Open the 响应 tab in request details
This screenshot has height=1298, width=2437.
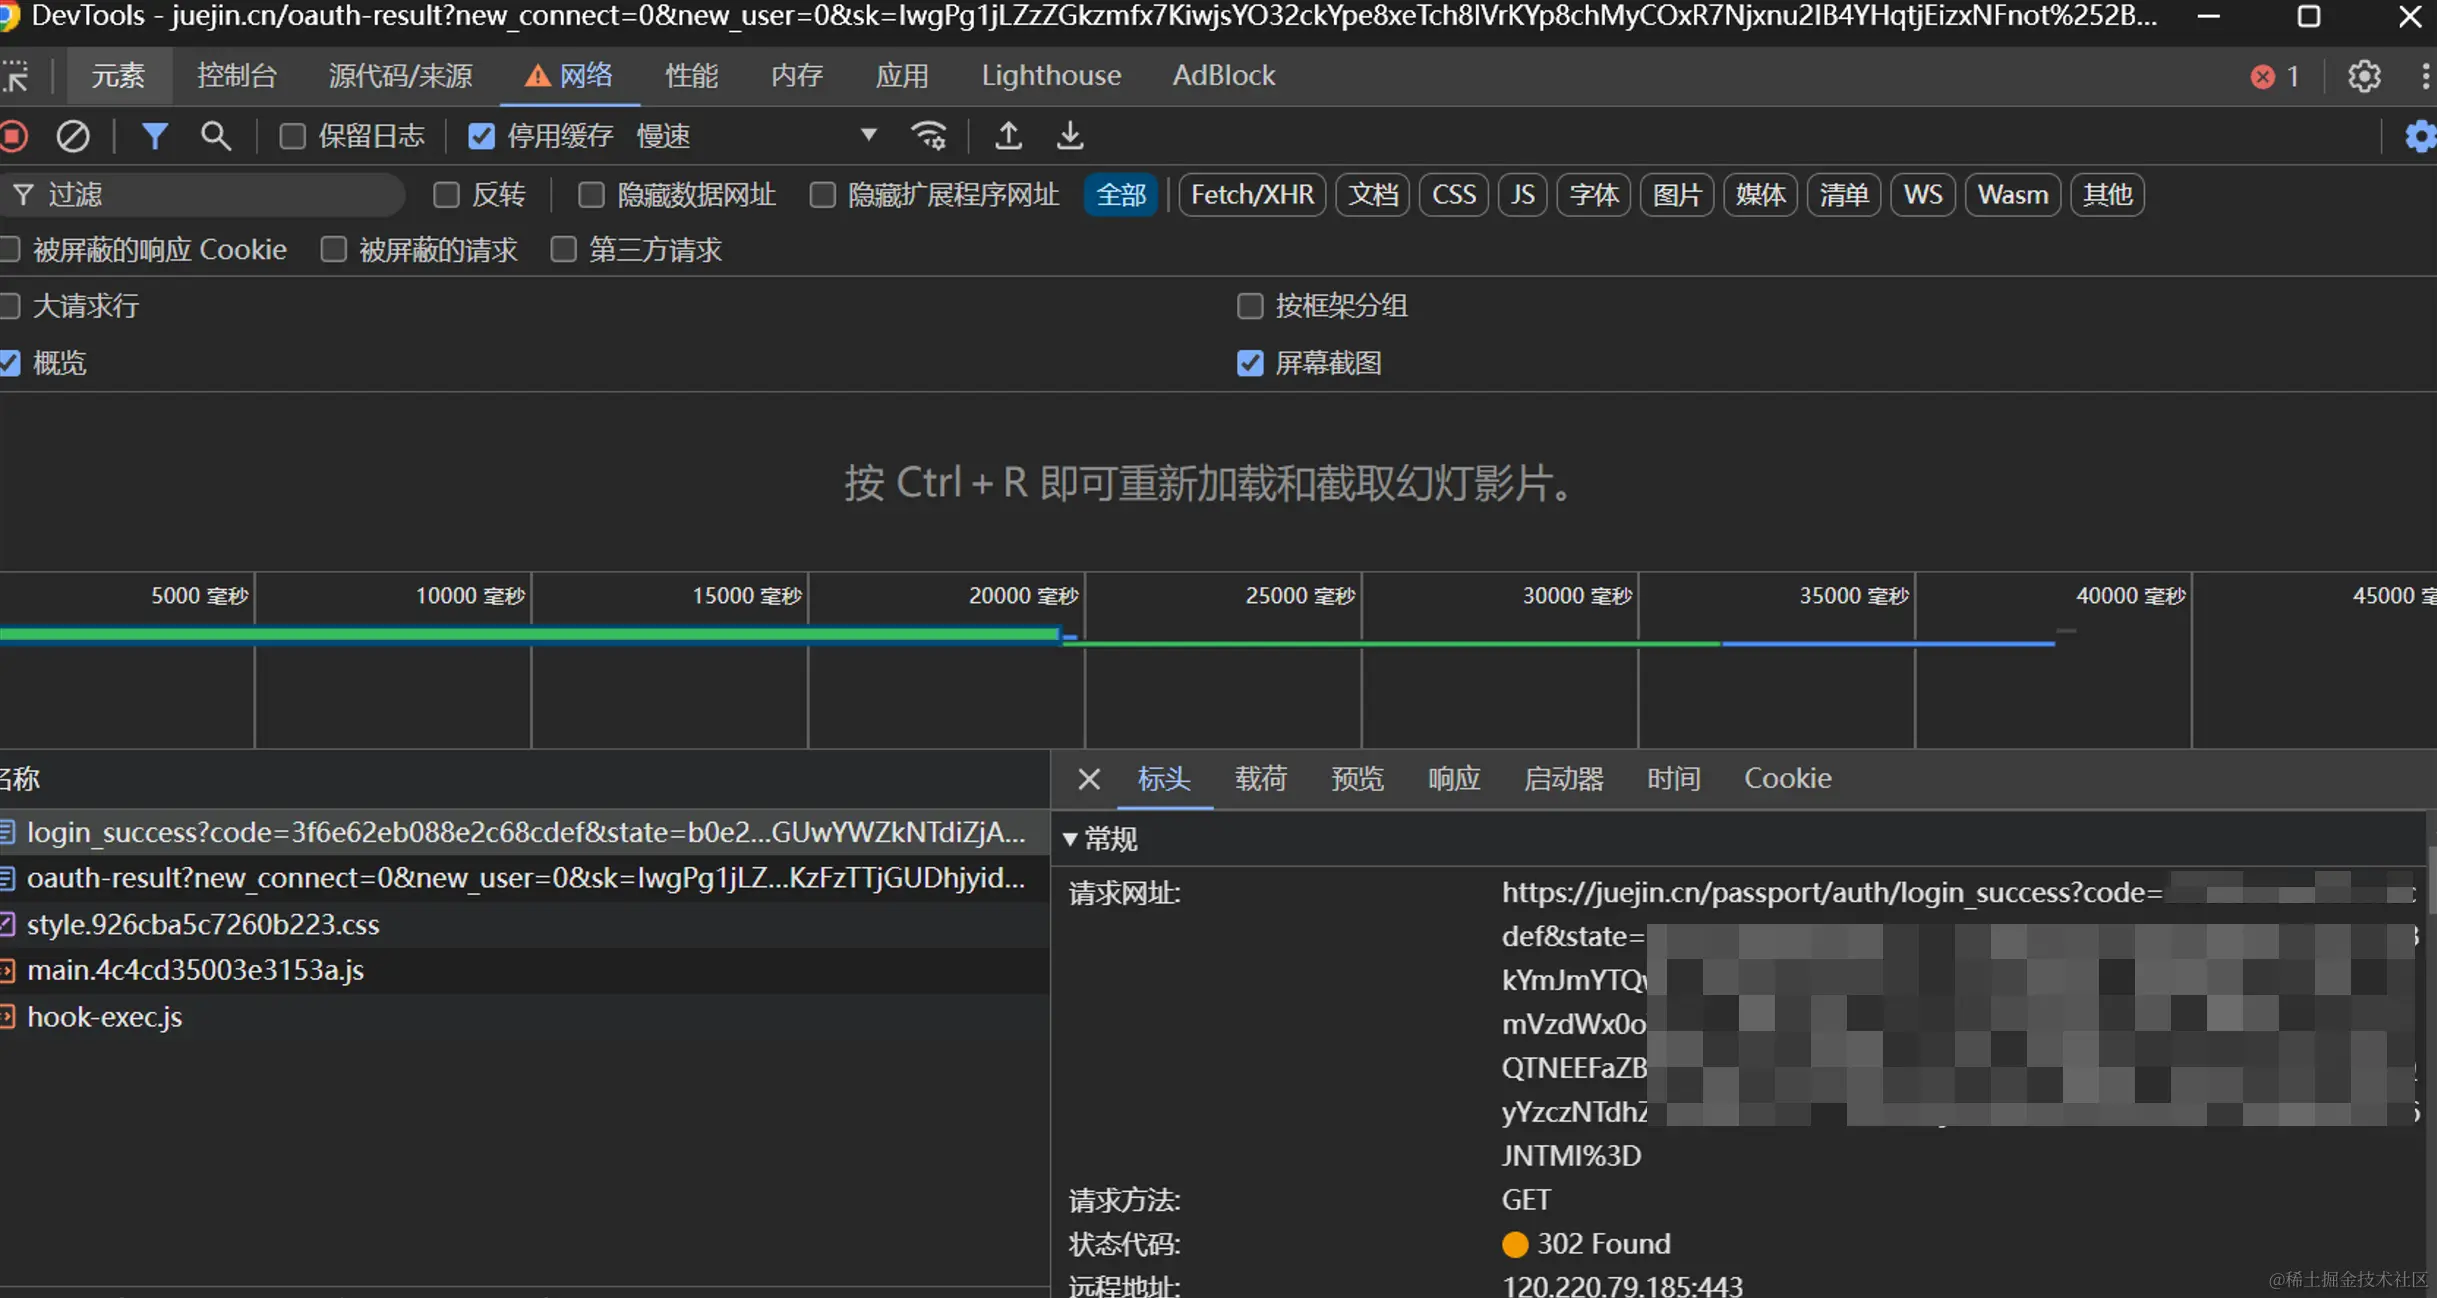tap(1453, 778)
